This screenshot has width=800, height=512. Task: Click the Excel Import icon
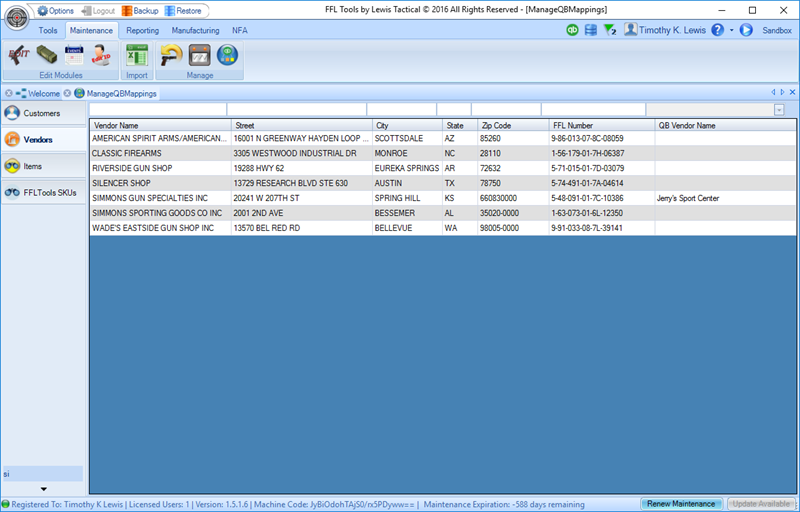[137, 55]
